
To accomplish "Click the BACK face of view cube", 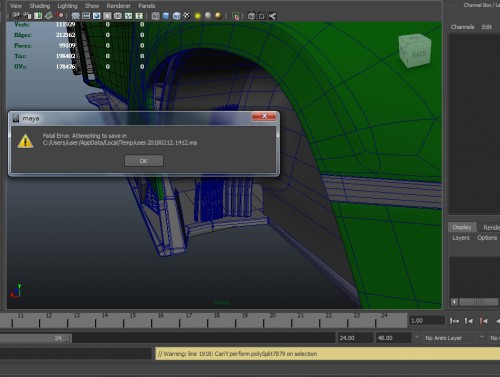I will tap(419, 54).
